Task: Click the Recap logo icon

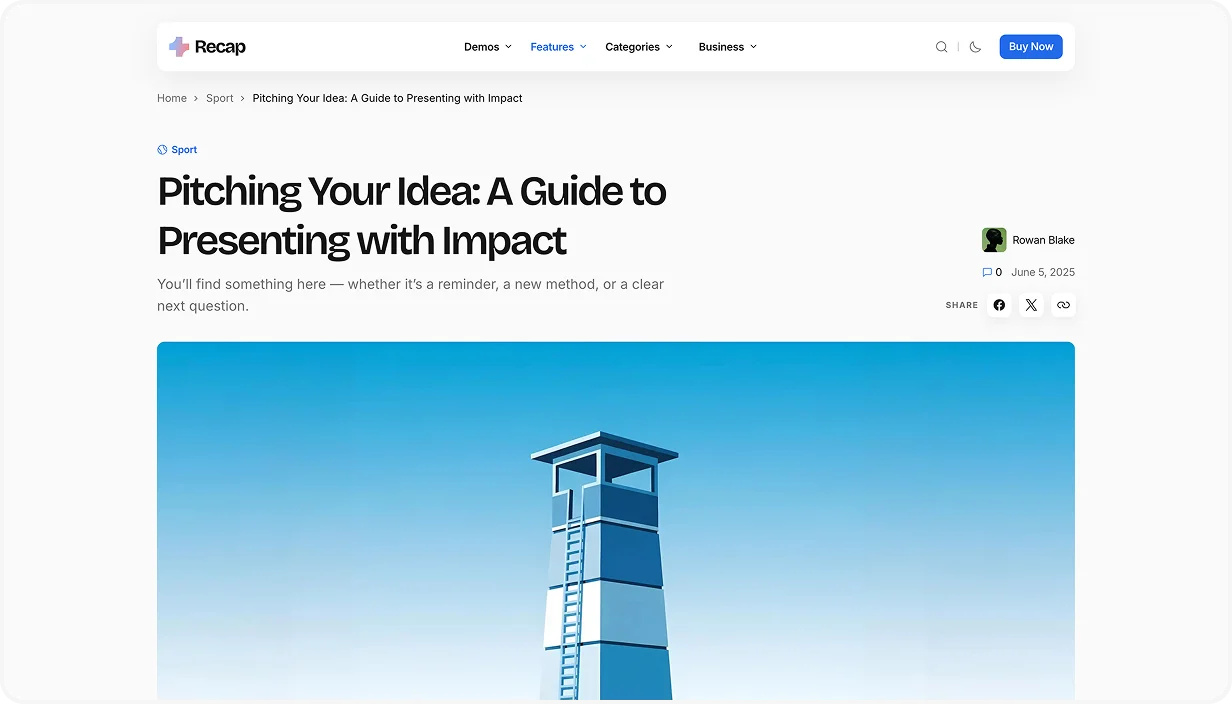Action: [179, 47]
